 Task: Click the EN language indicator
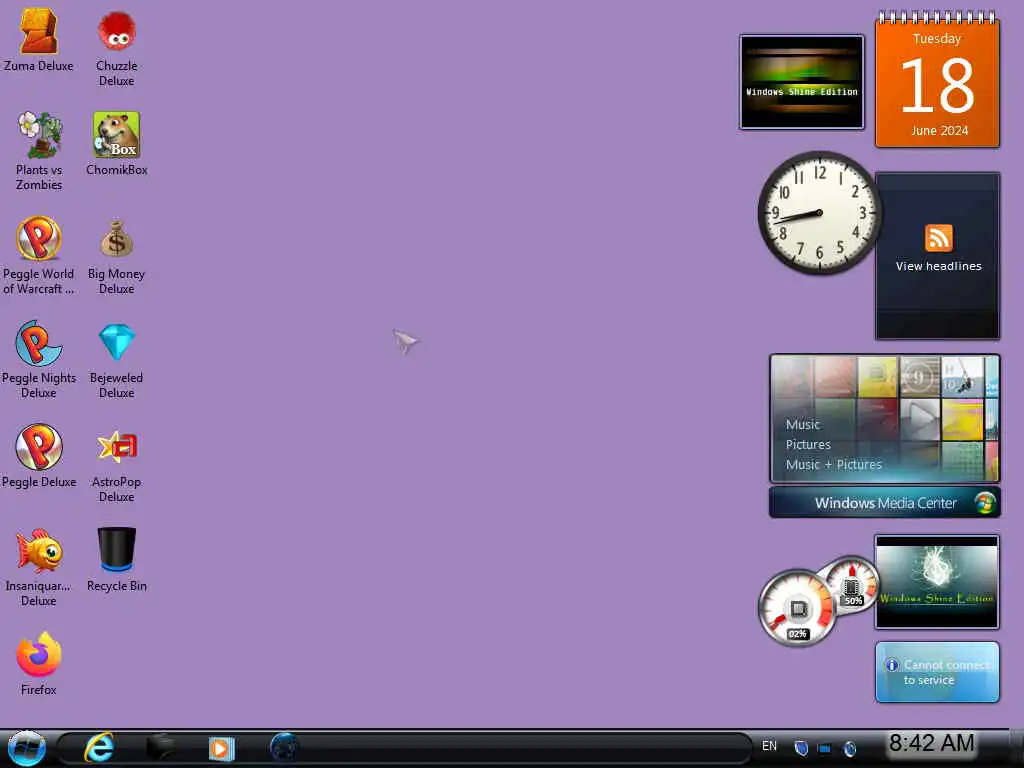769,746
